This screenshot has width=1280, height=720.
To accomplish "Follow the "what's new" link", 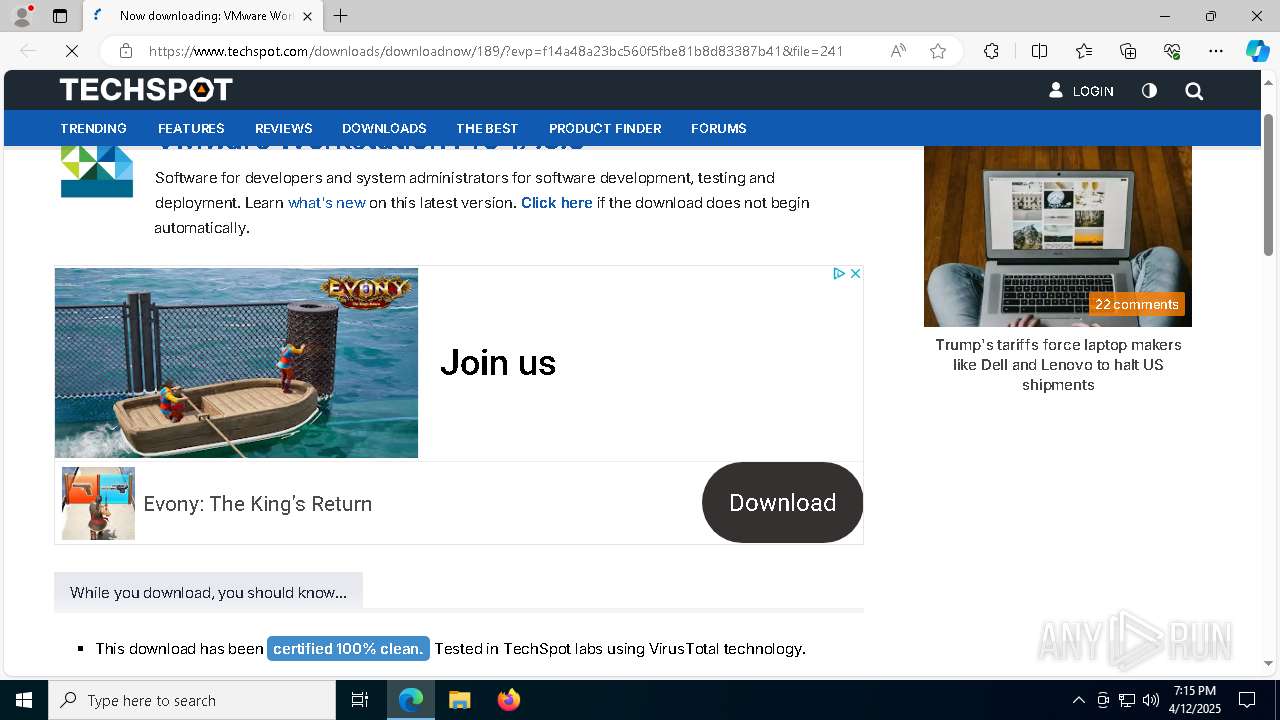I will pyautogui.click(x=327, y=203).
